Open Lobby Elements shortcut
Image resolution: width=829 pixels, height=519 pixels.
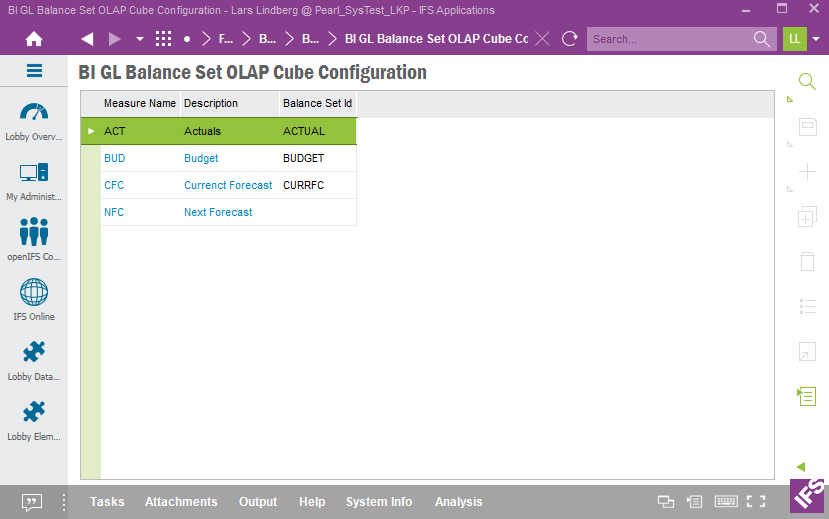[x=34, y=421]
